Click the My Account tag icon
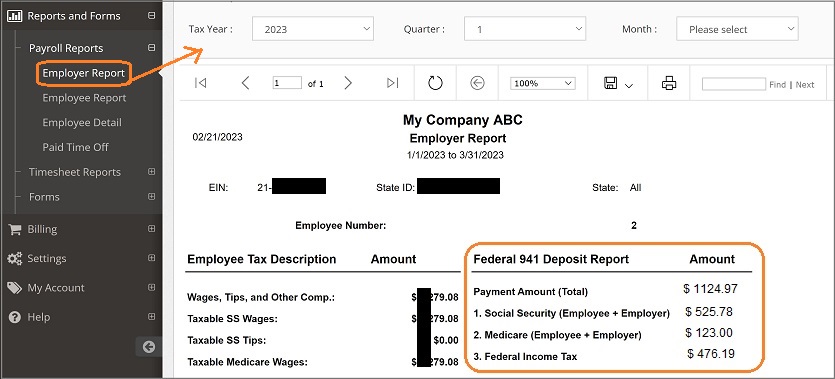 (14, 288)
